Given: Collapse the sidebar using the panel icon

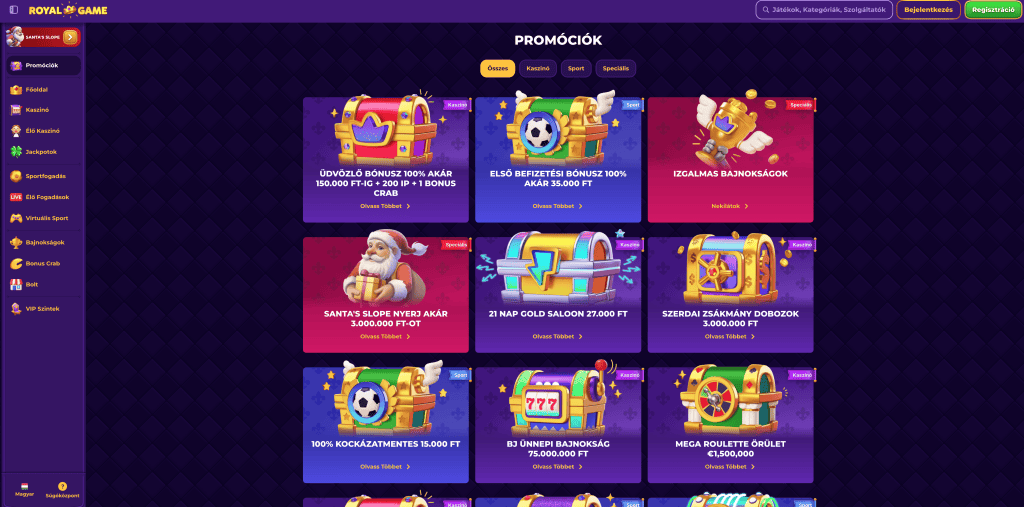Looking at the screenshot, I should point(14,10).
